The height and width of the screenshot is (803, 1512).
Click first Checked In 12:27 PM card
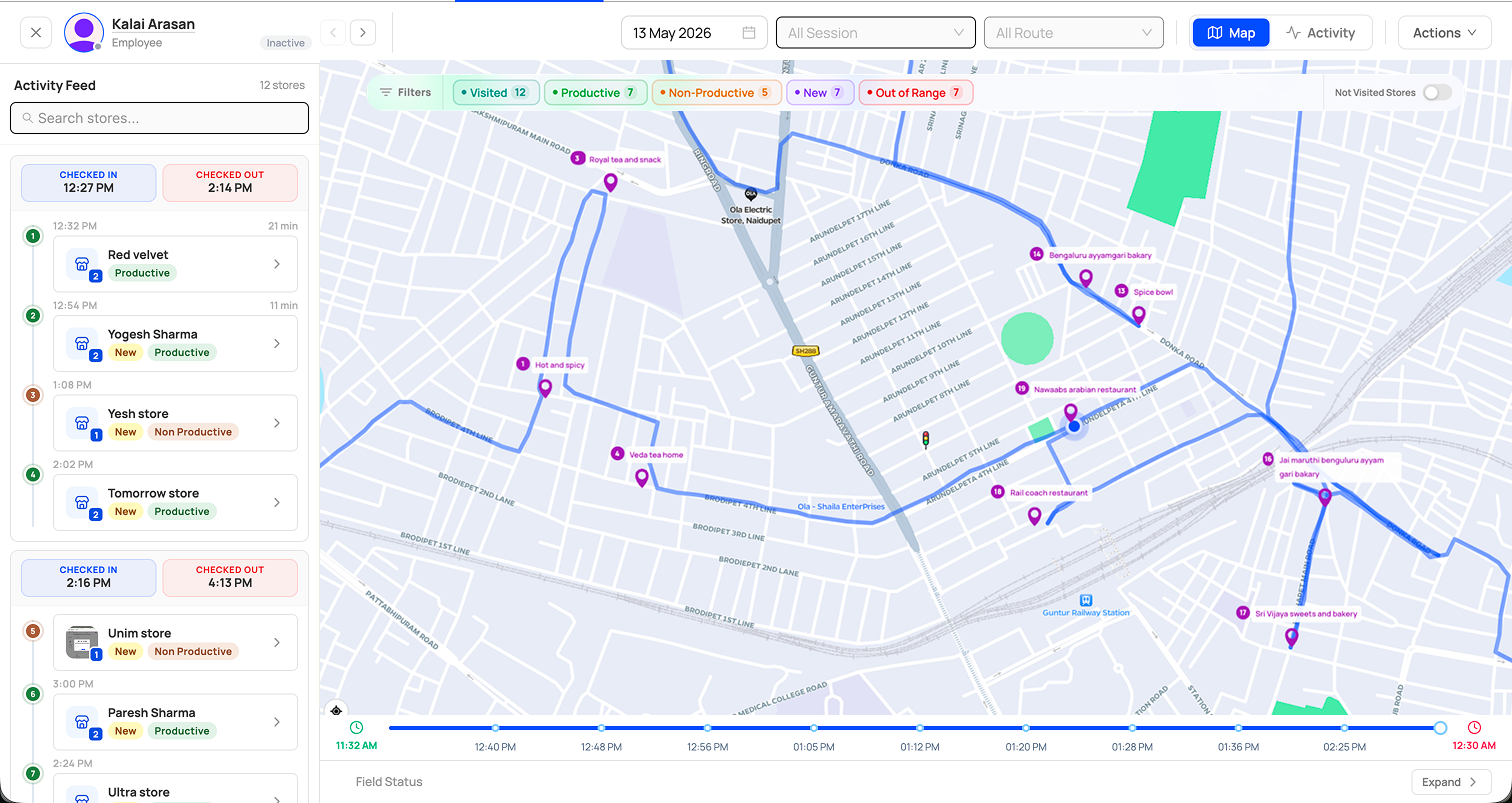[x=88, y=183]
